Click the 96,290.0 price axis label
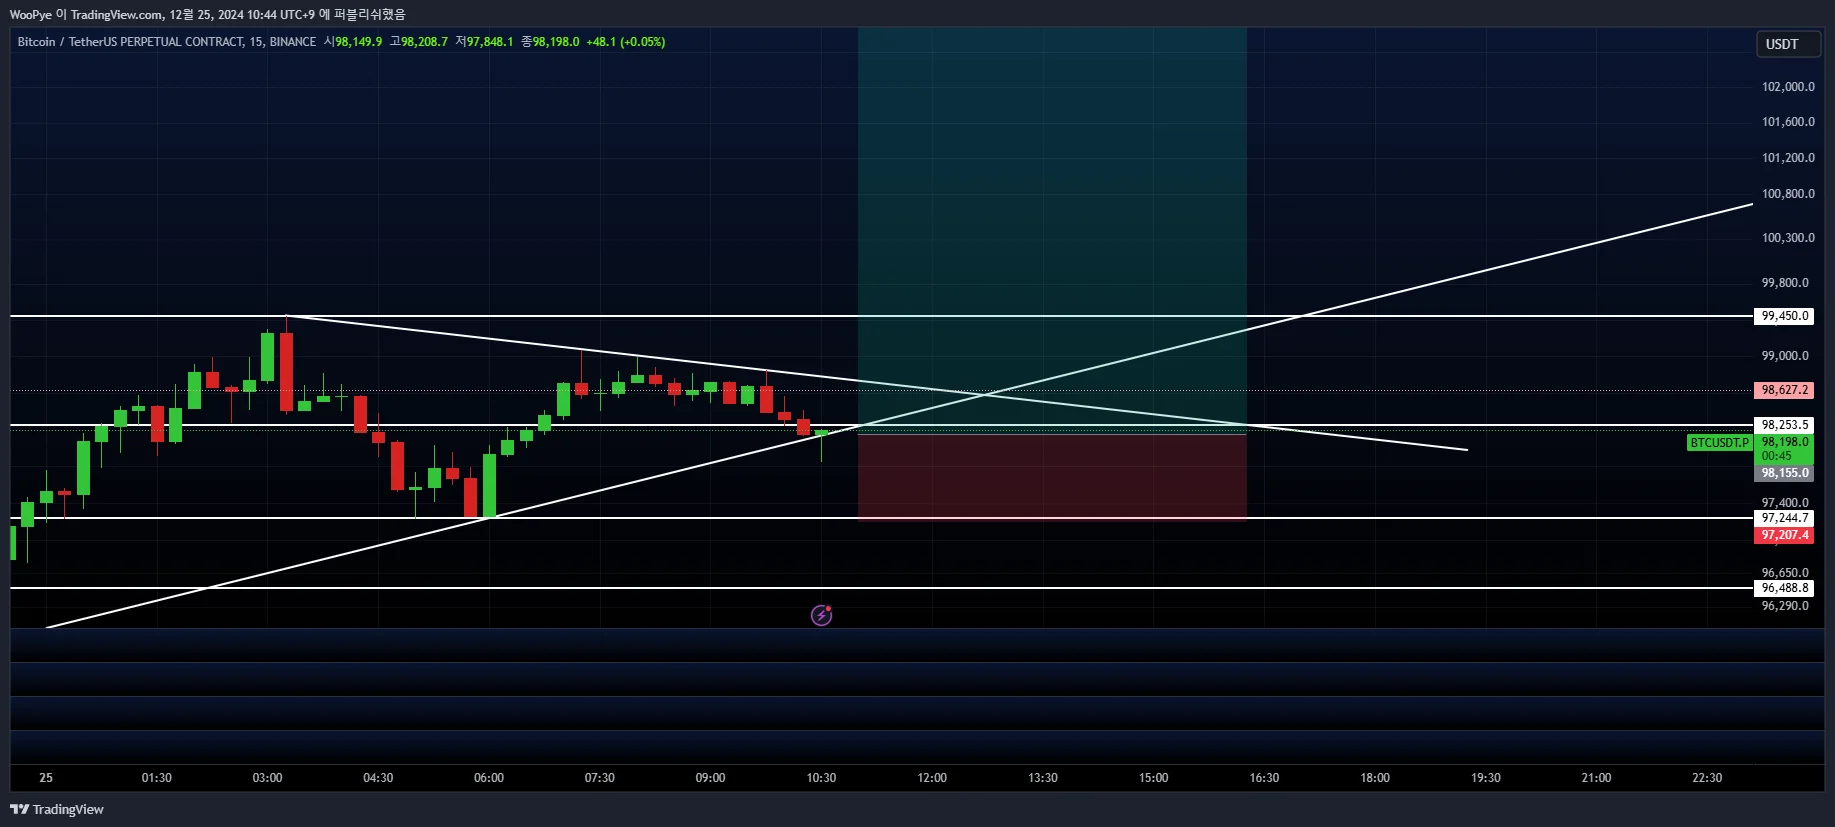The height and width of the screenshot is (827, 1835). pos(1785,606)
